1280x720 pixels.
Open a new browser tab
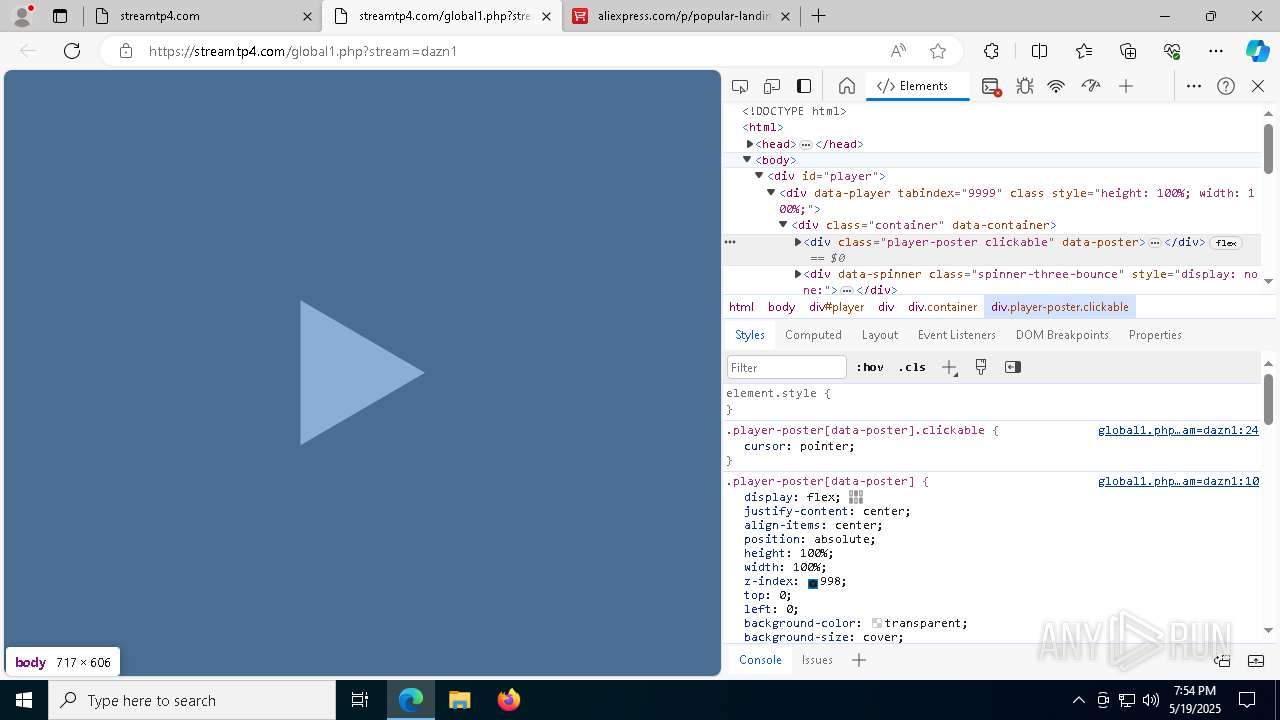point(819,16)
